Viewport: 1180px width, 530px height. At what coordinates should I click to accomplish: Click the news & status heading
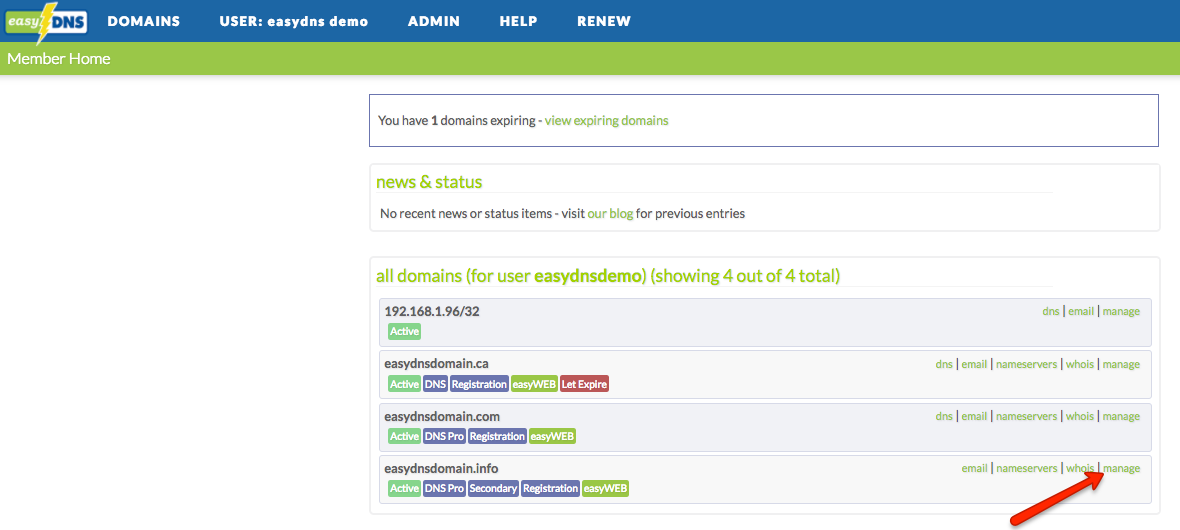coord(429,182)
